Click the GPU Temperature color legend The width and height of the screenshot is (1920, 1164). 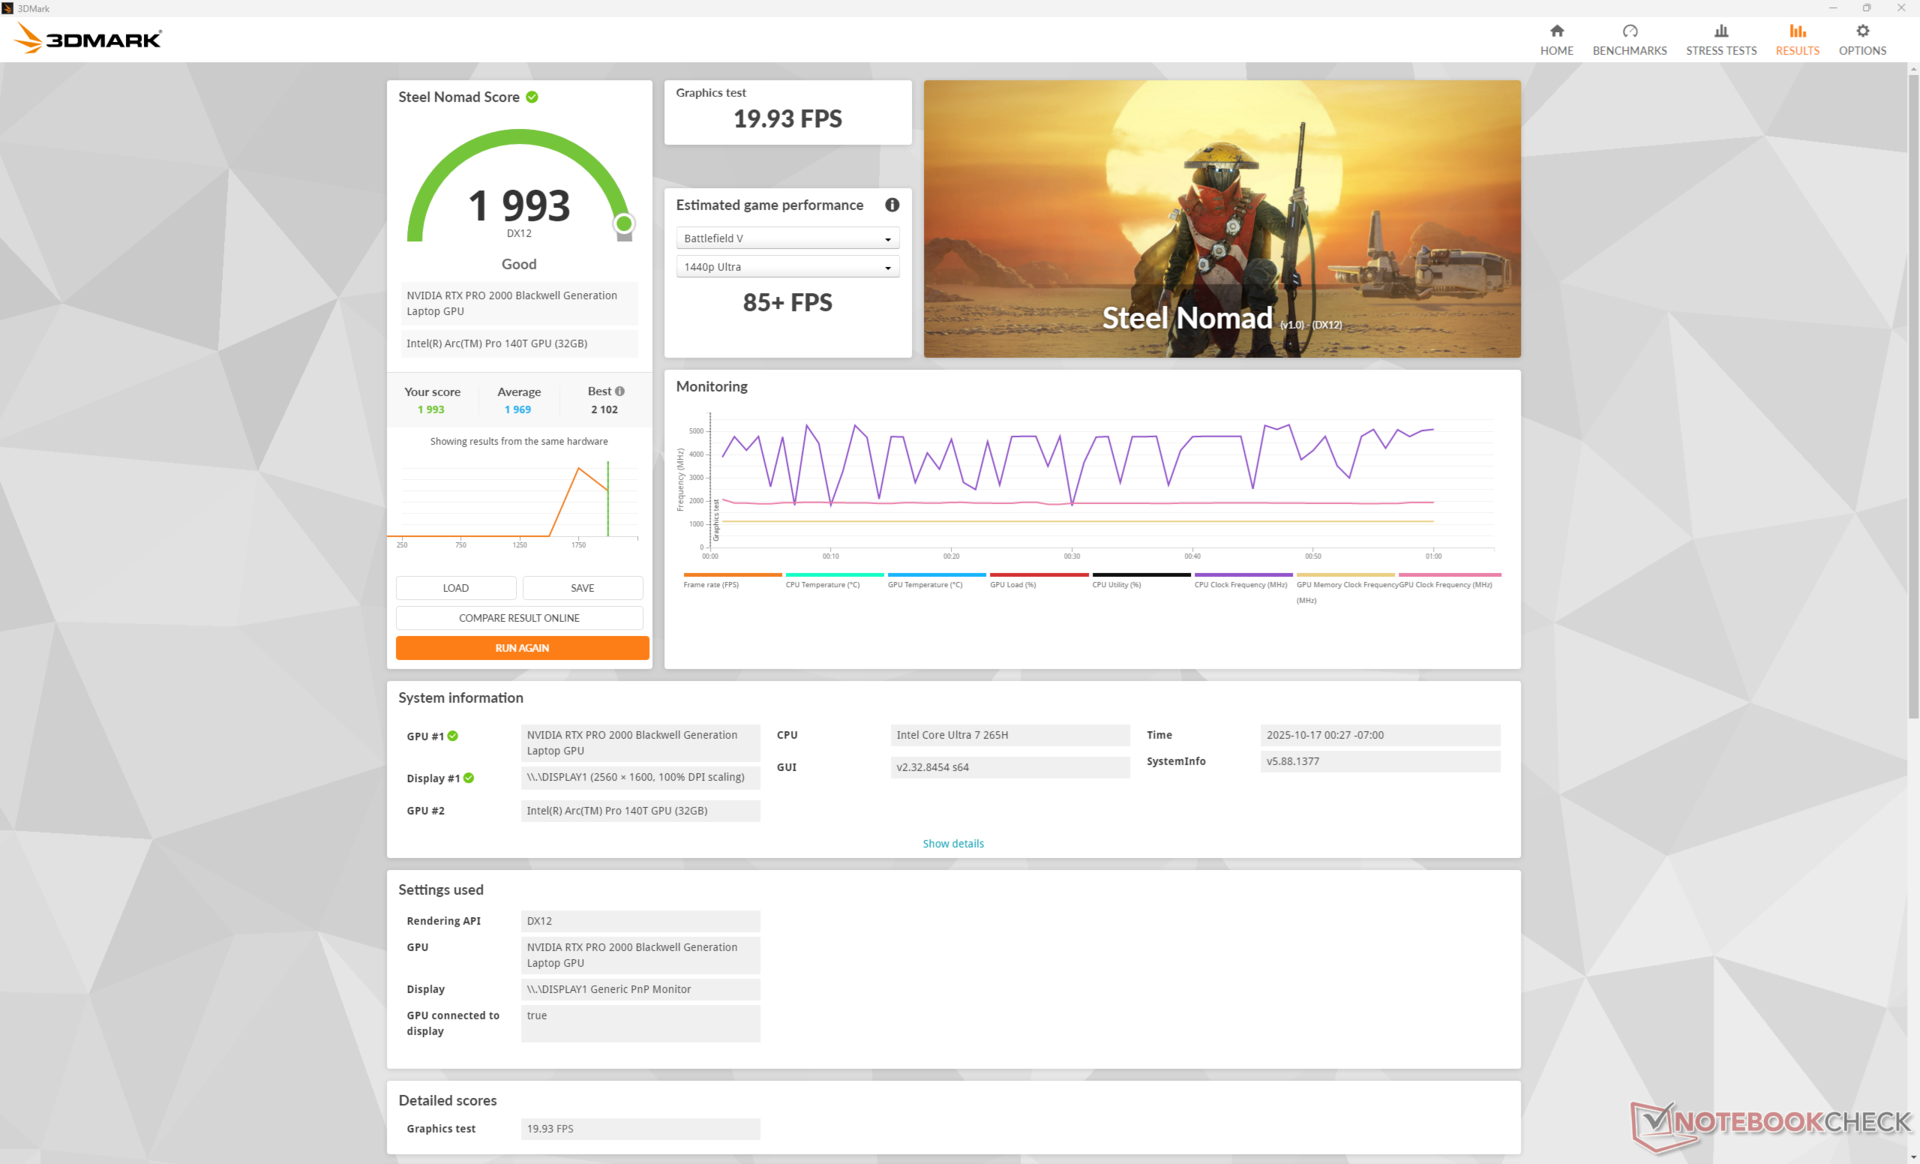point(924,584)
